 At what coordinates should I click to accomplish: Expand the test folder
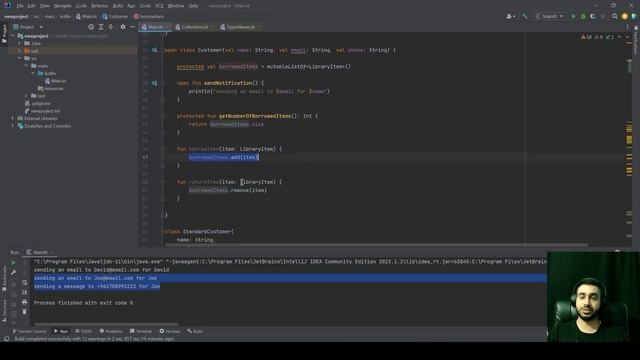tap(26, 96)
